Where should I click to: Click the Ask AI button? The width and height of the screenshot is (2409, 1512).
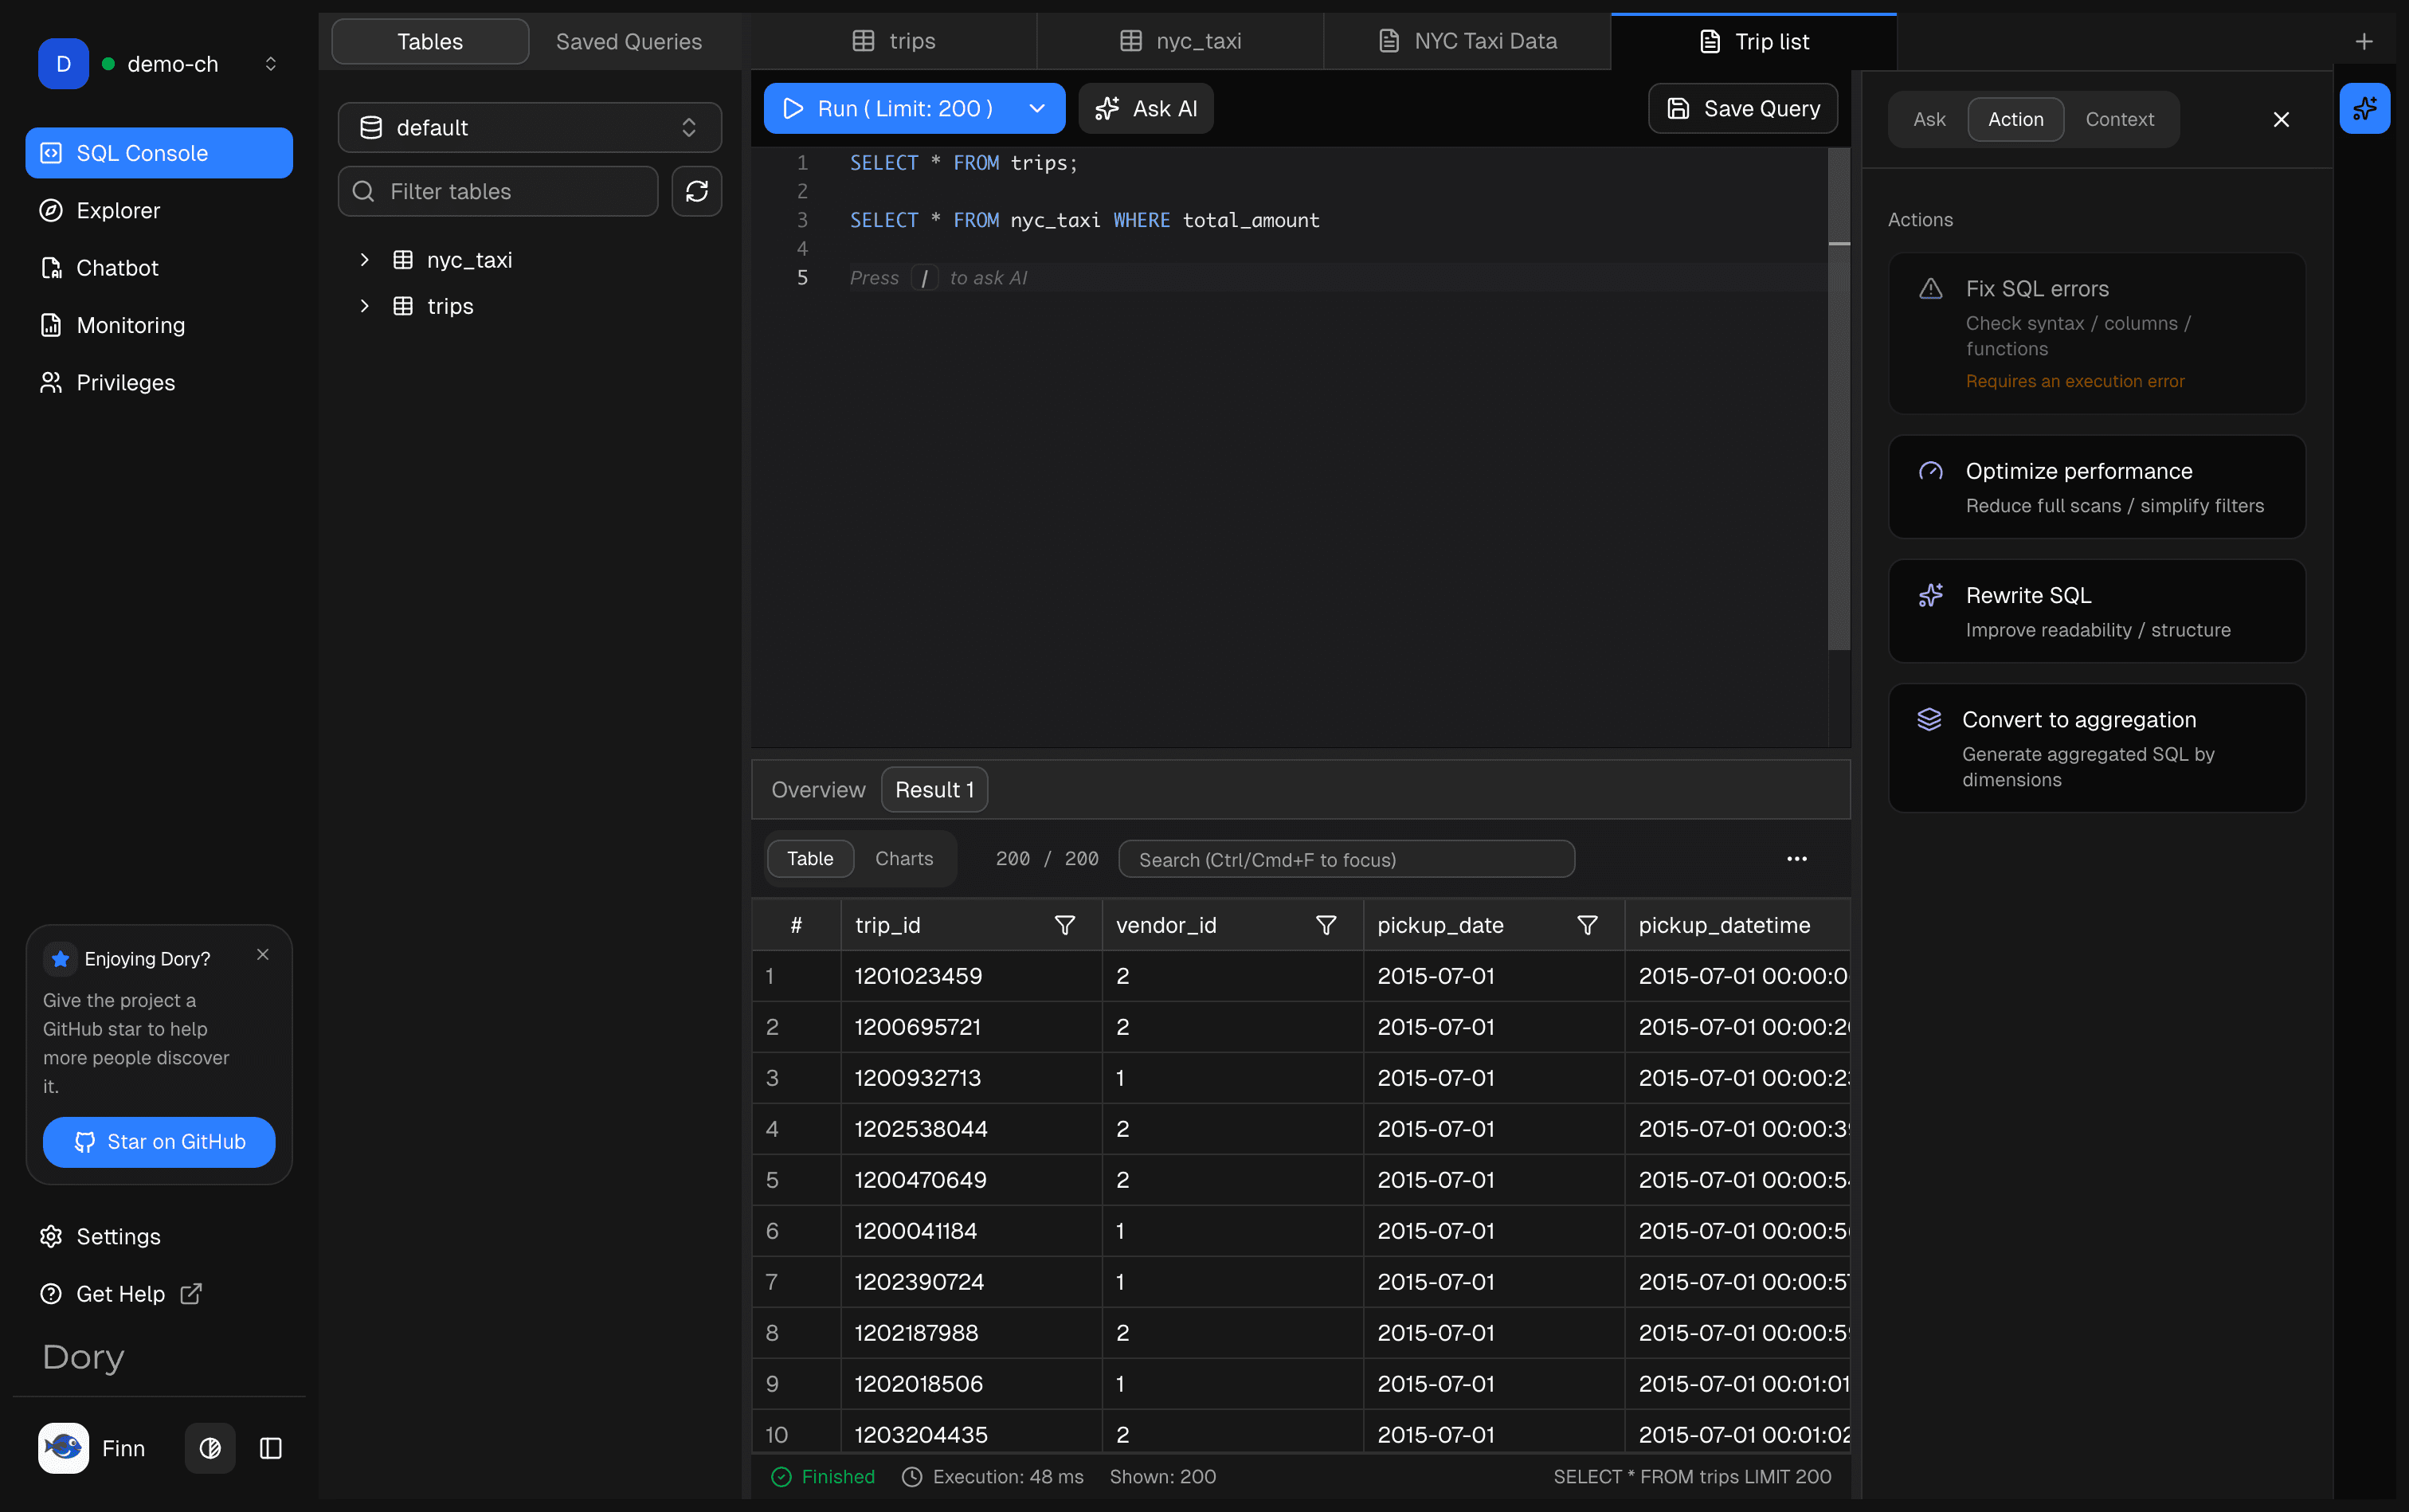(1146, 108)
